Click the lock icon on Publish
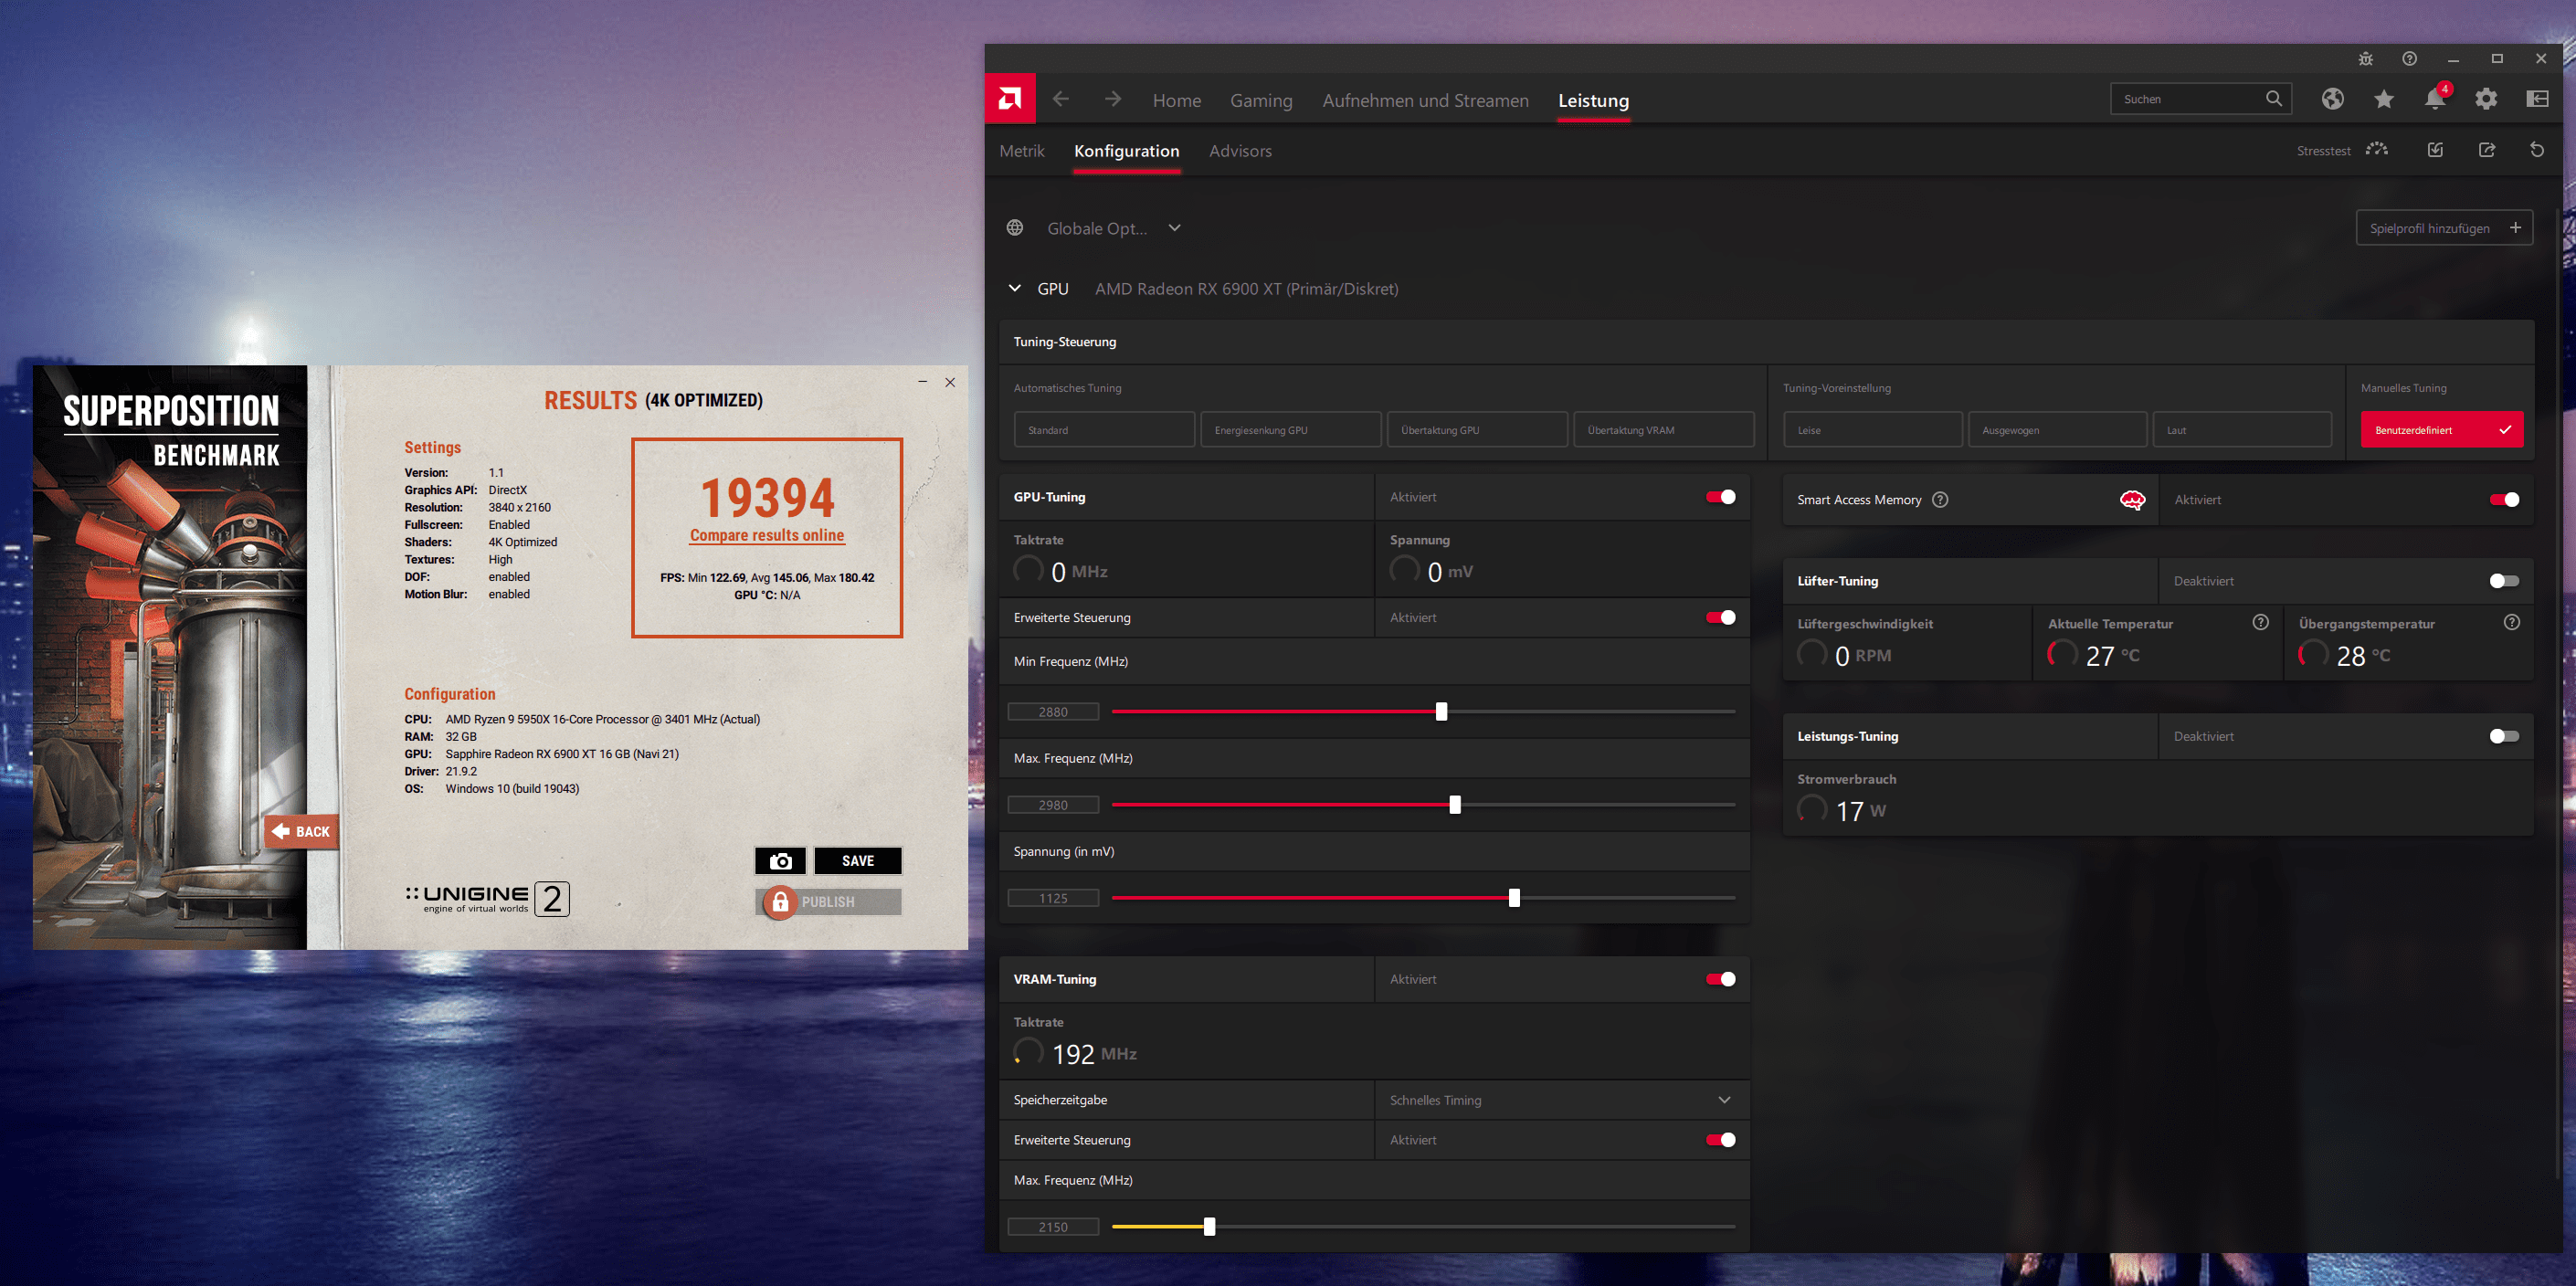 780,902
